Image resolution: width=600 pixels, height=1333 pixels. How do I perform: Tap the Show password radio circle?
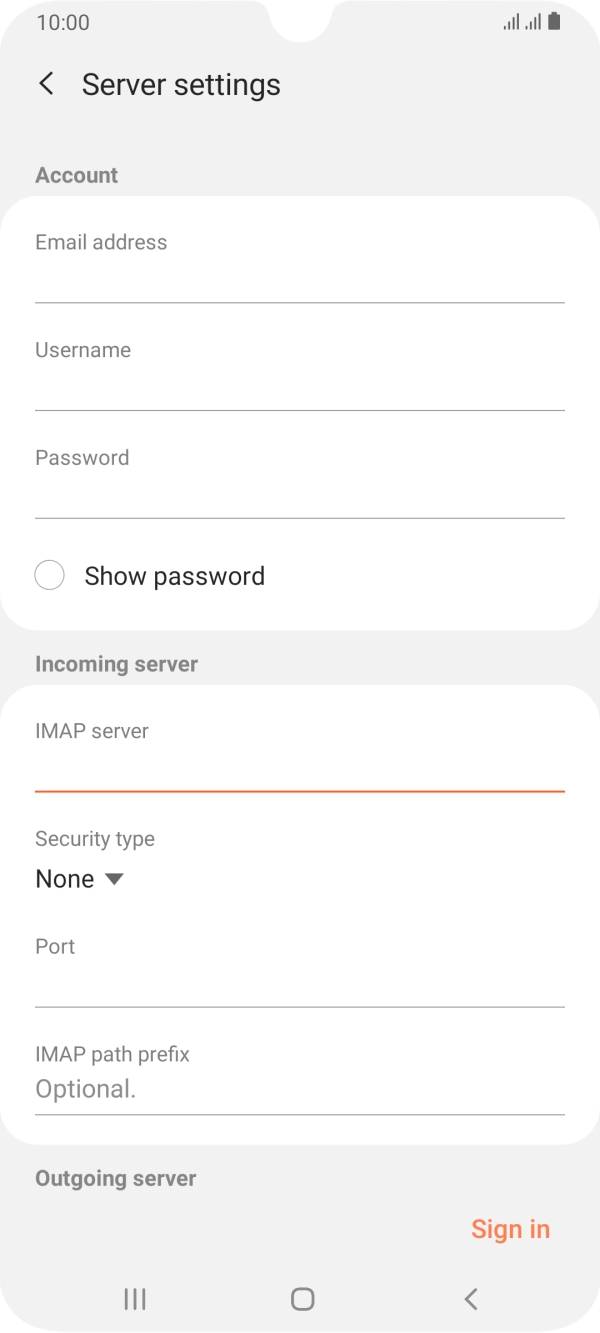pyautogui.click(x=49, y=575)
